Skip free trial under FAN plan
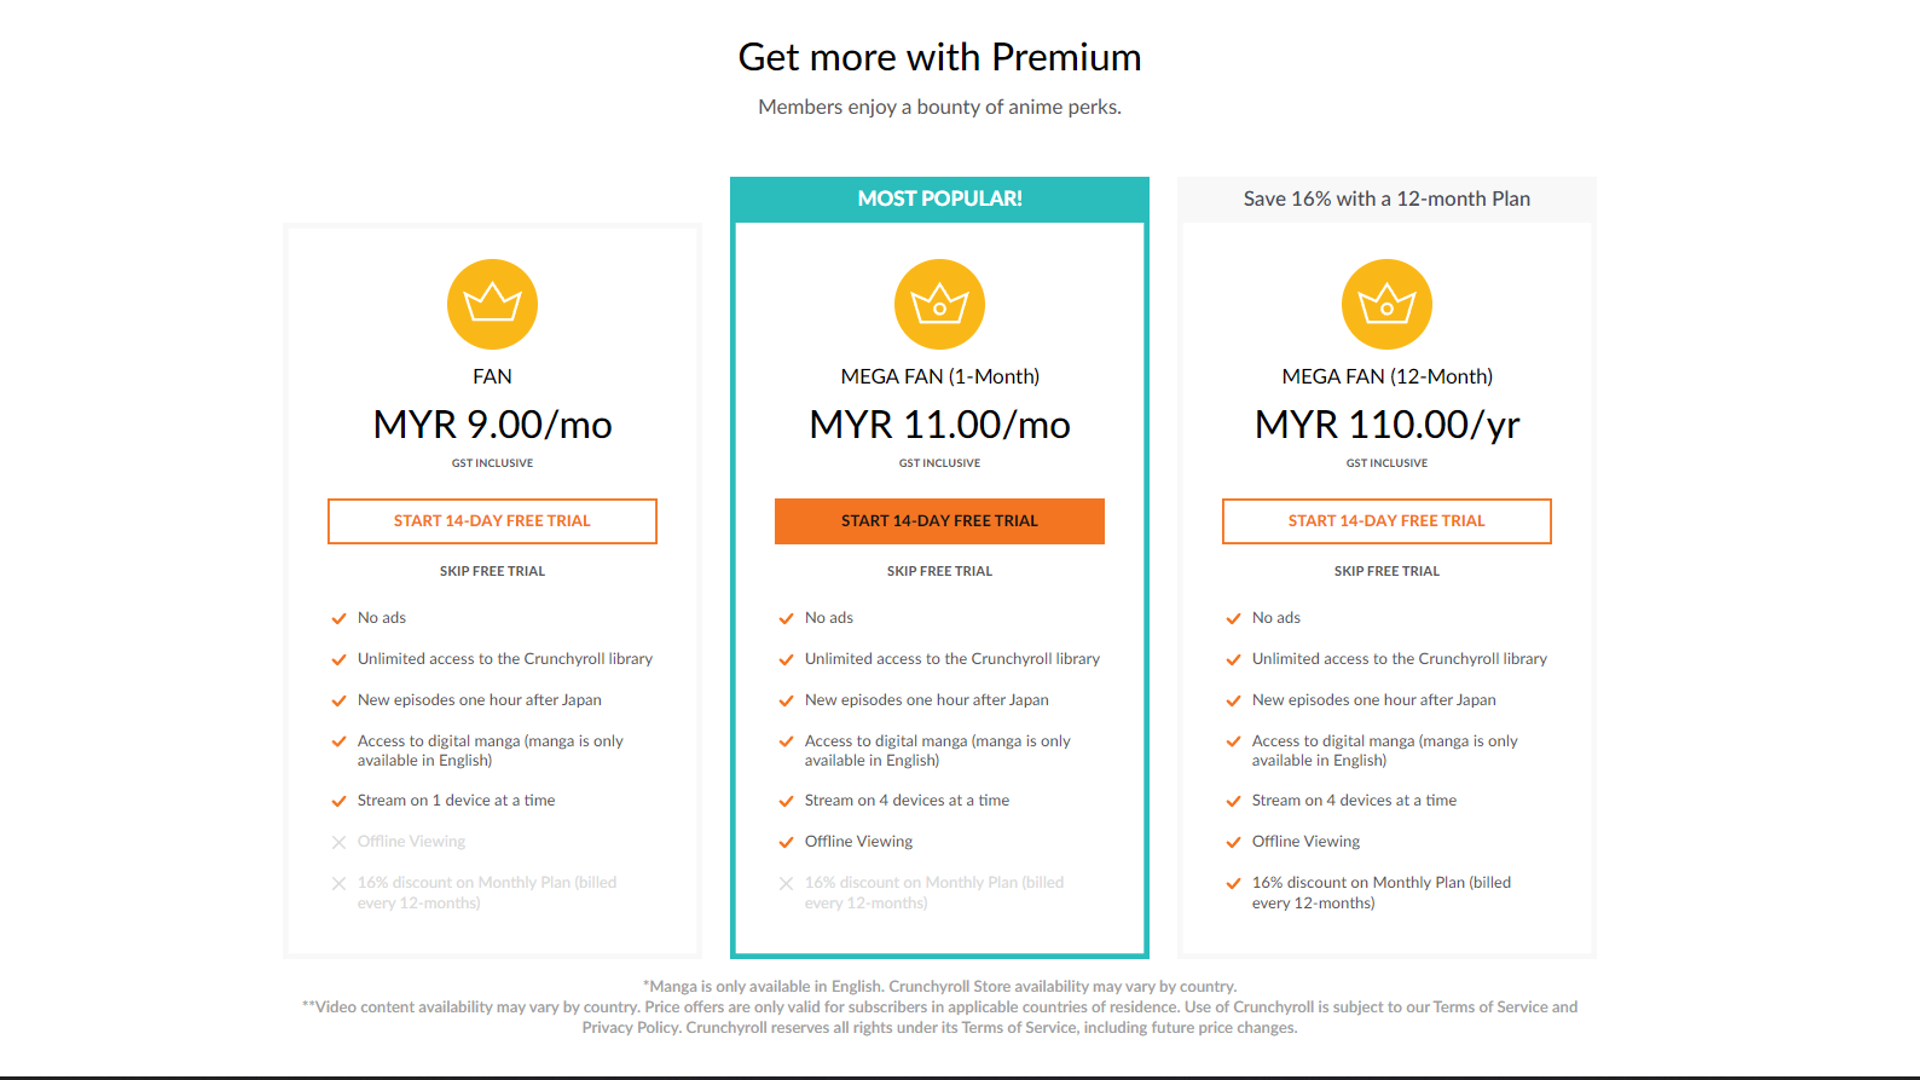The image size is (1920, 1080). coord(492,571)
